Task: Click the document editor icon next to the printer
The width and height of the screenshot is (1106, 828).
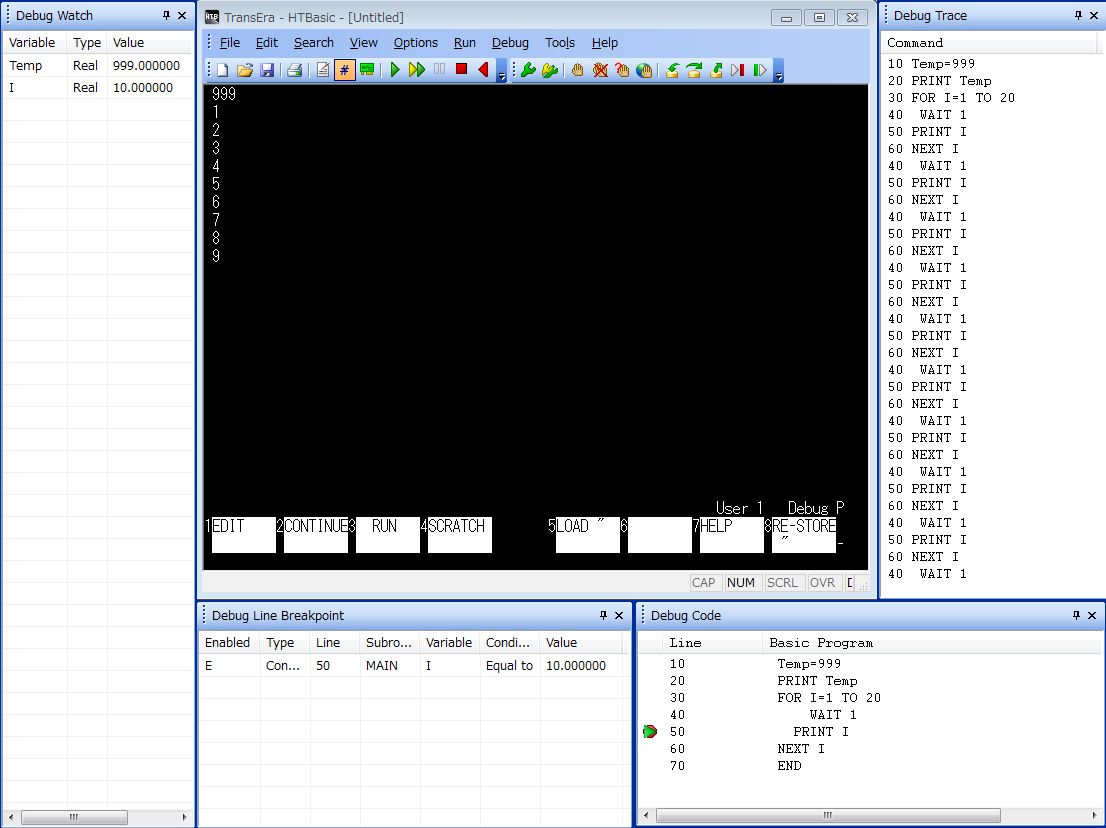Action: 322,70
